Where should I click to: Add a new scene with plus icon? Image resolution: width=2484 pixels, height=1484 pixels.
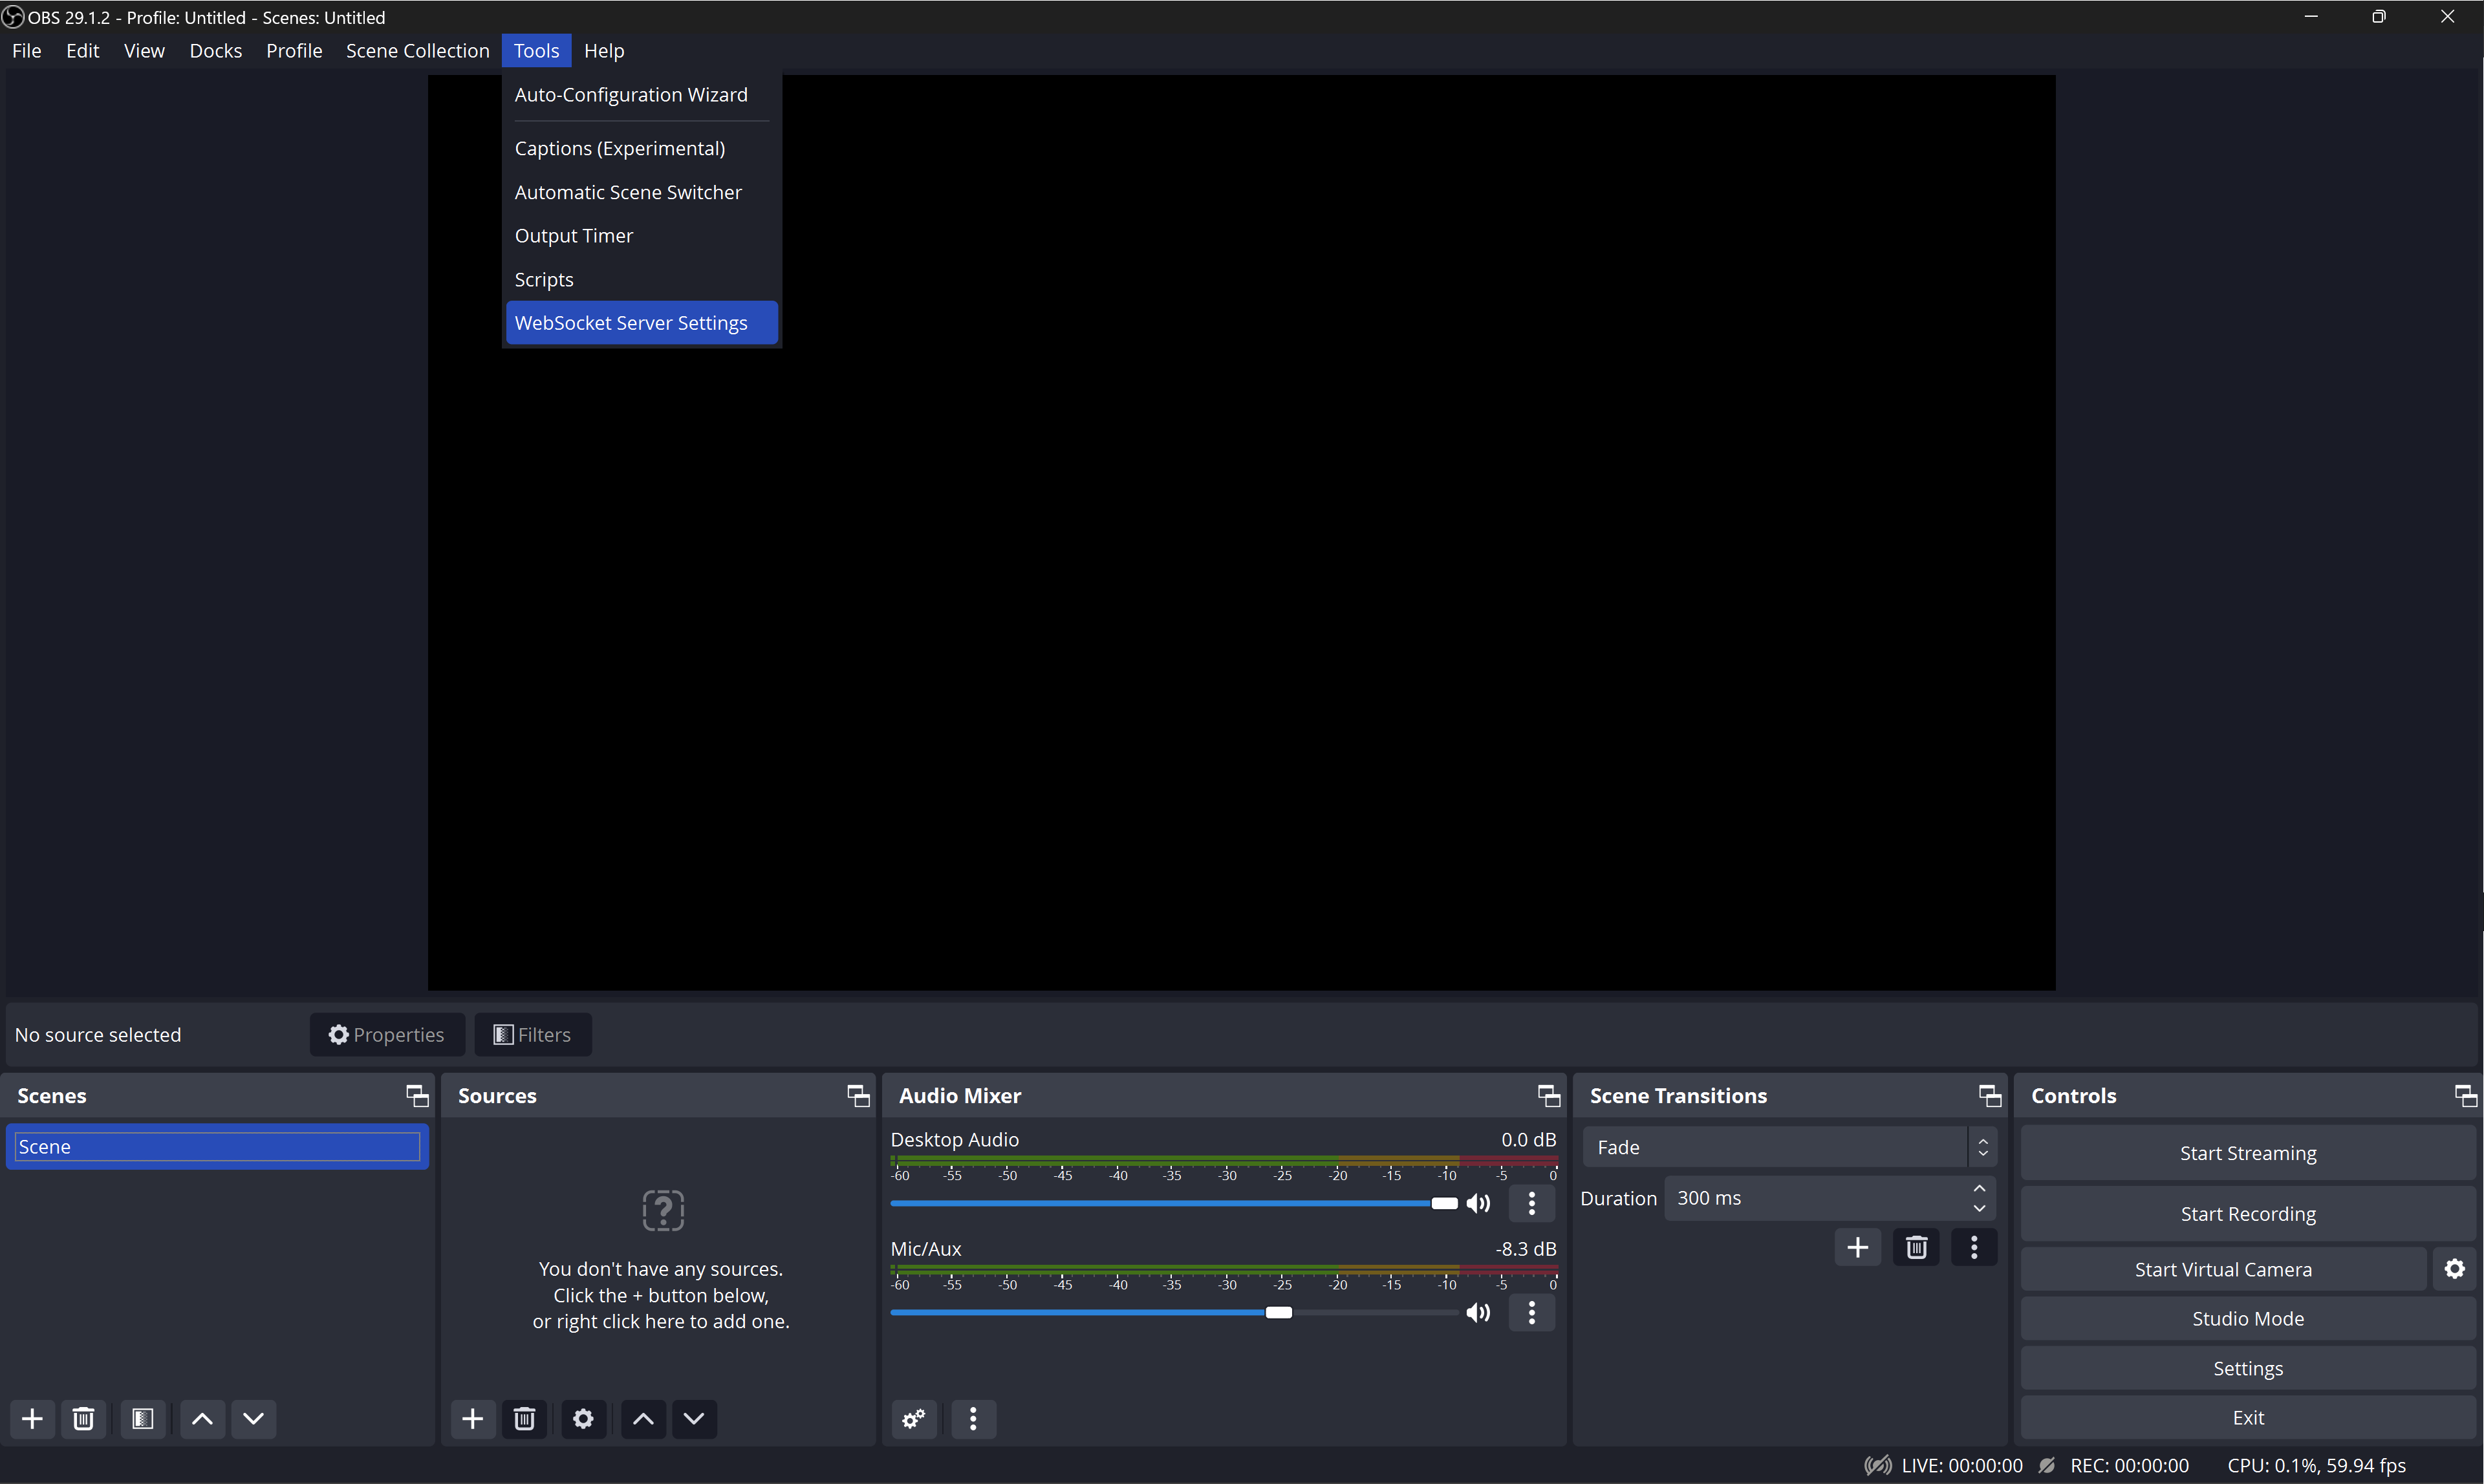32,1418
